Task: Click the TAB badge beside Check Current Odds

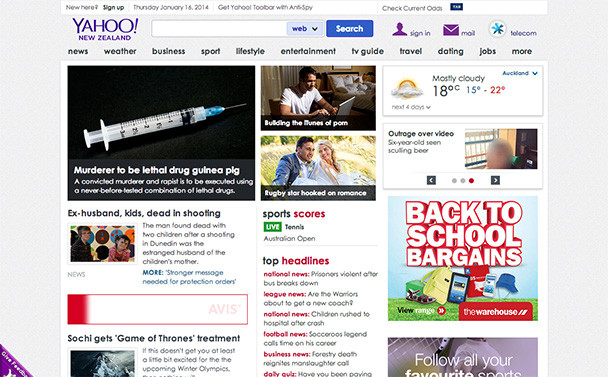Action: (x=456, y=7)
